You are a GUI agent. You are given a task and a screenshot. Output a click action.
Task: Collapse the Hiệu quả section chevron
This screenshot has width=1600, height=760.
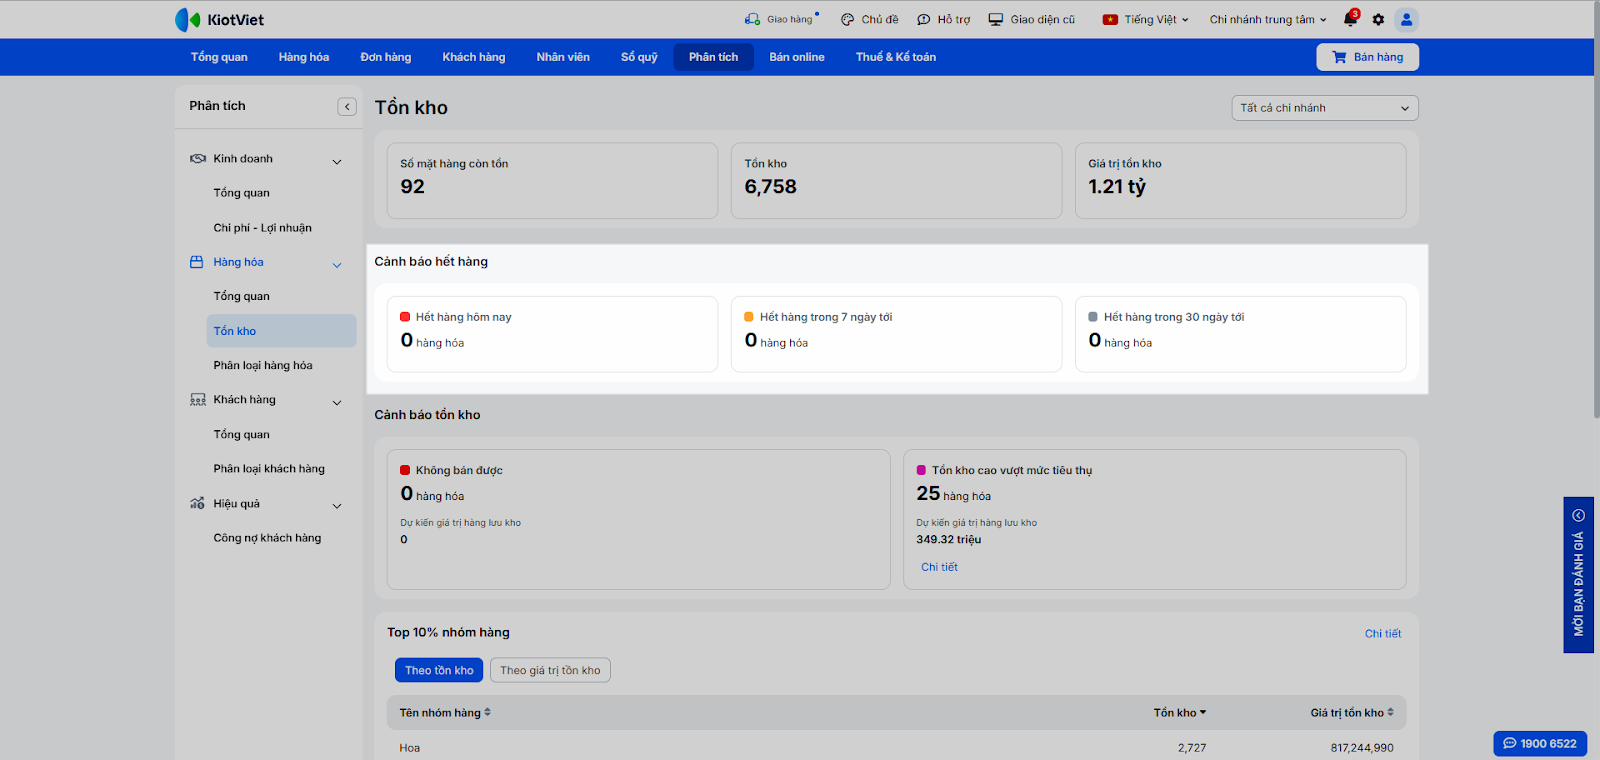[x=337, y=506]
